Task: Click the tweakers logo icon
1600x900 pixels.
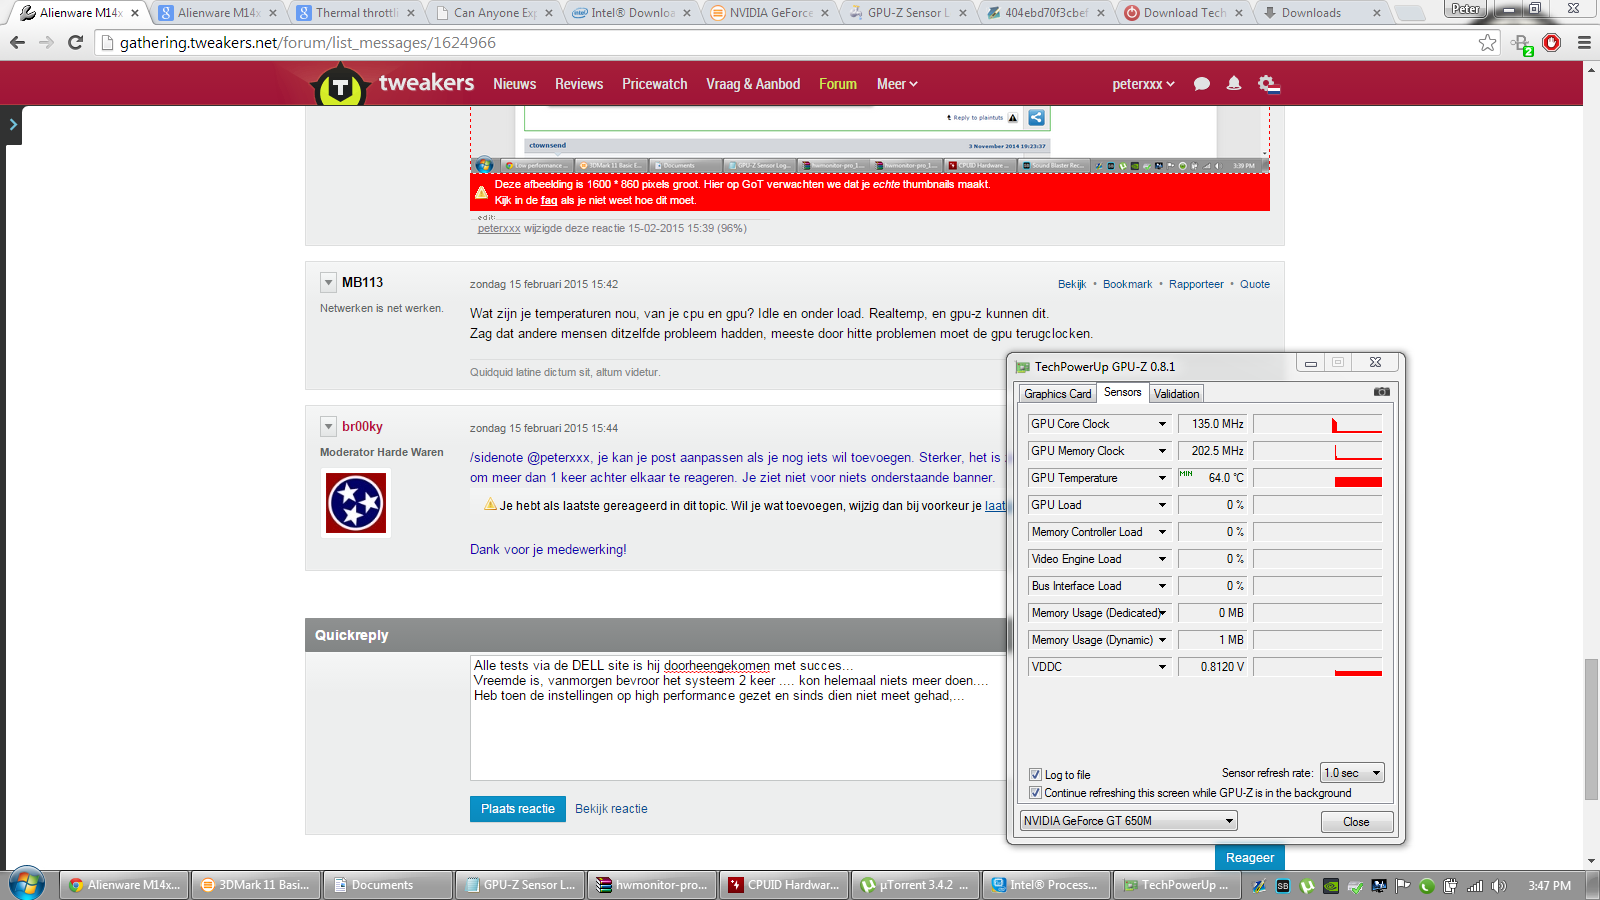Action: [x=341, y=86]
